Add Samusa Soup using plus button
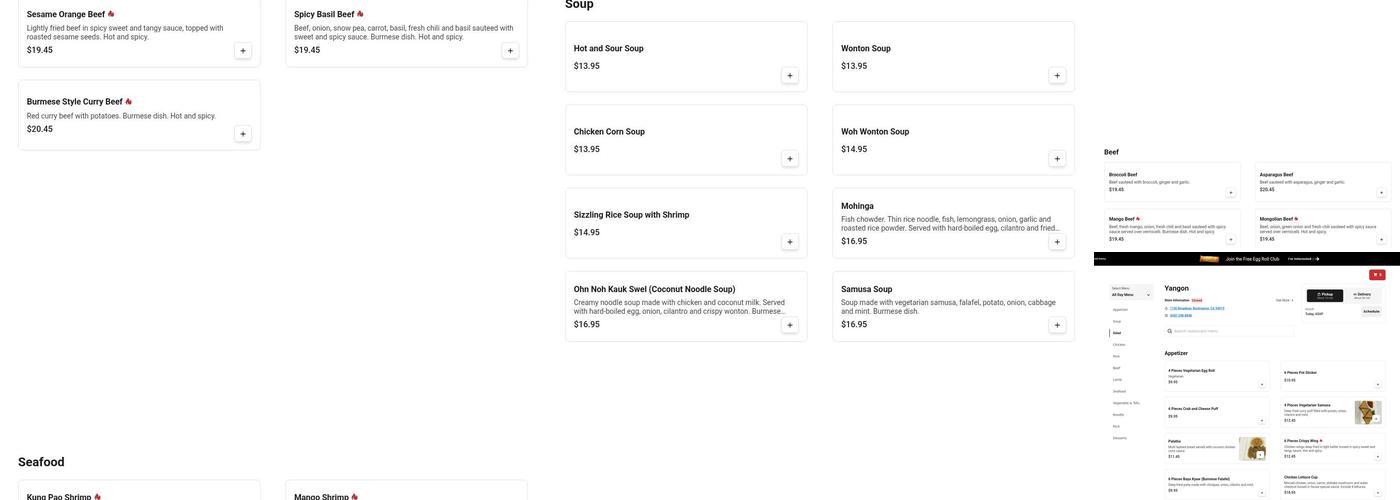This screenshot has height=500, width=1400. point(1057,325)
